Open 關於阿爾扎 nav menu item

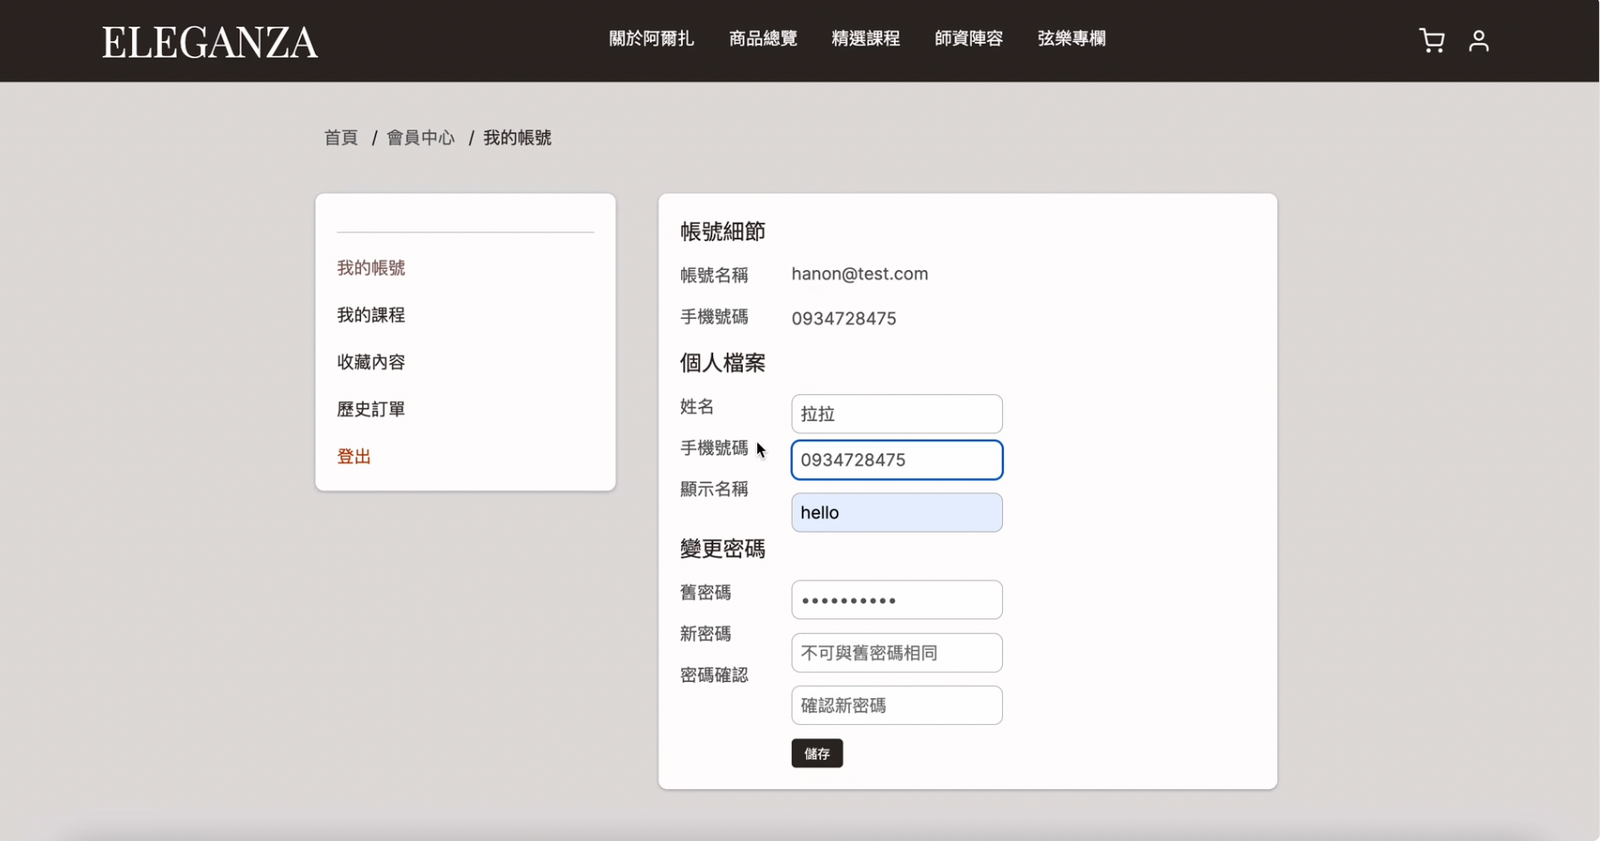(651, 39)
